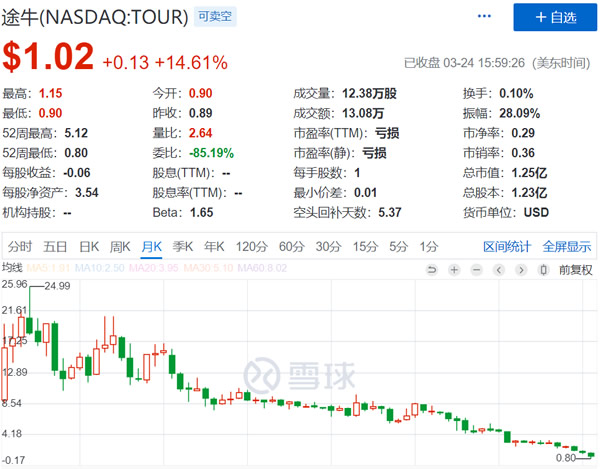
Task: Click the chart reset/undo icon
Action: 431,269
